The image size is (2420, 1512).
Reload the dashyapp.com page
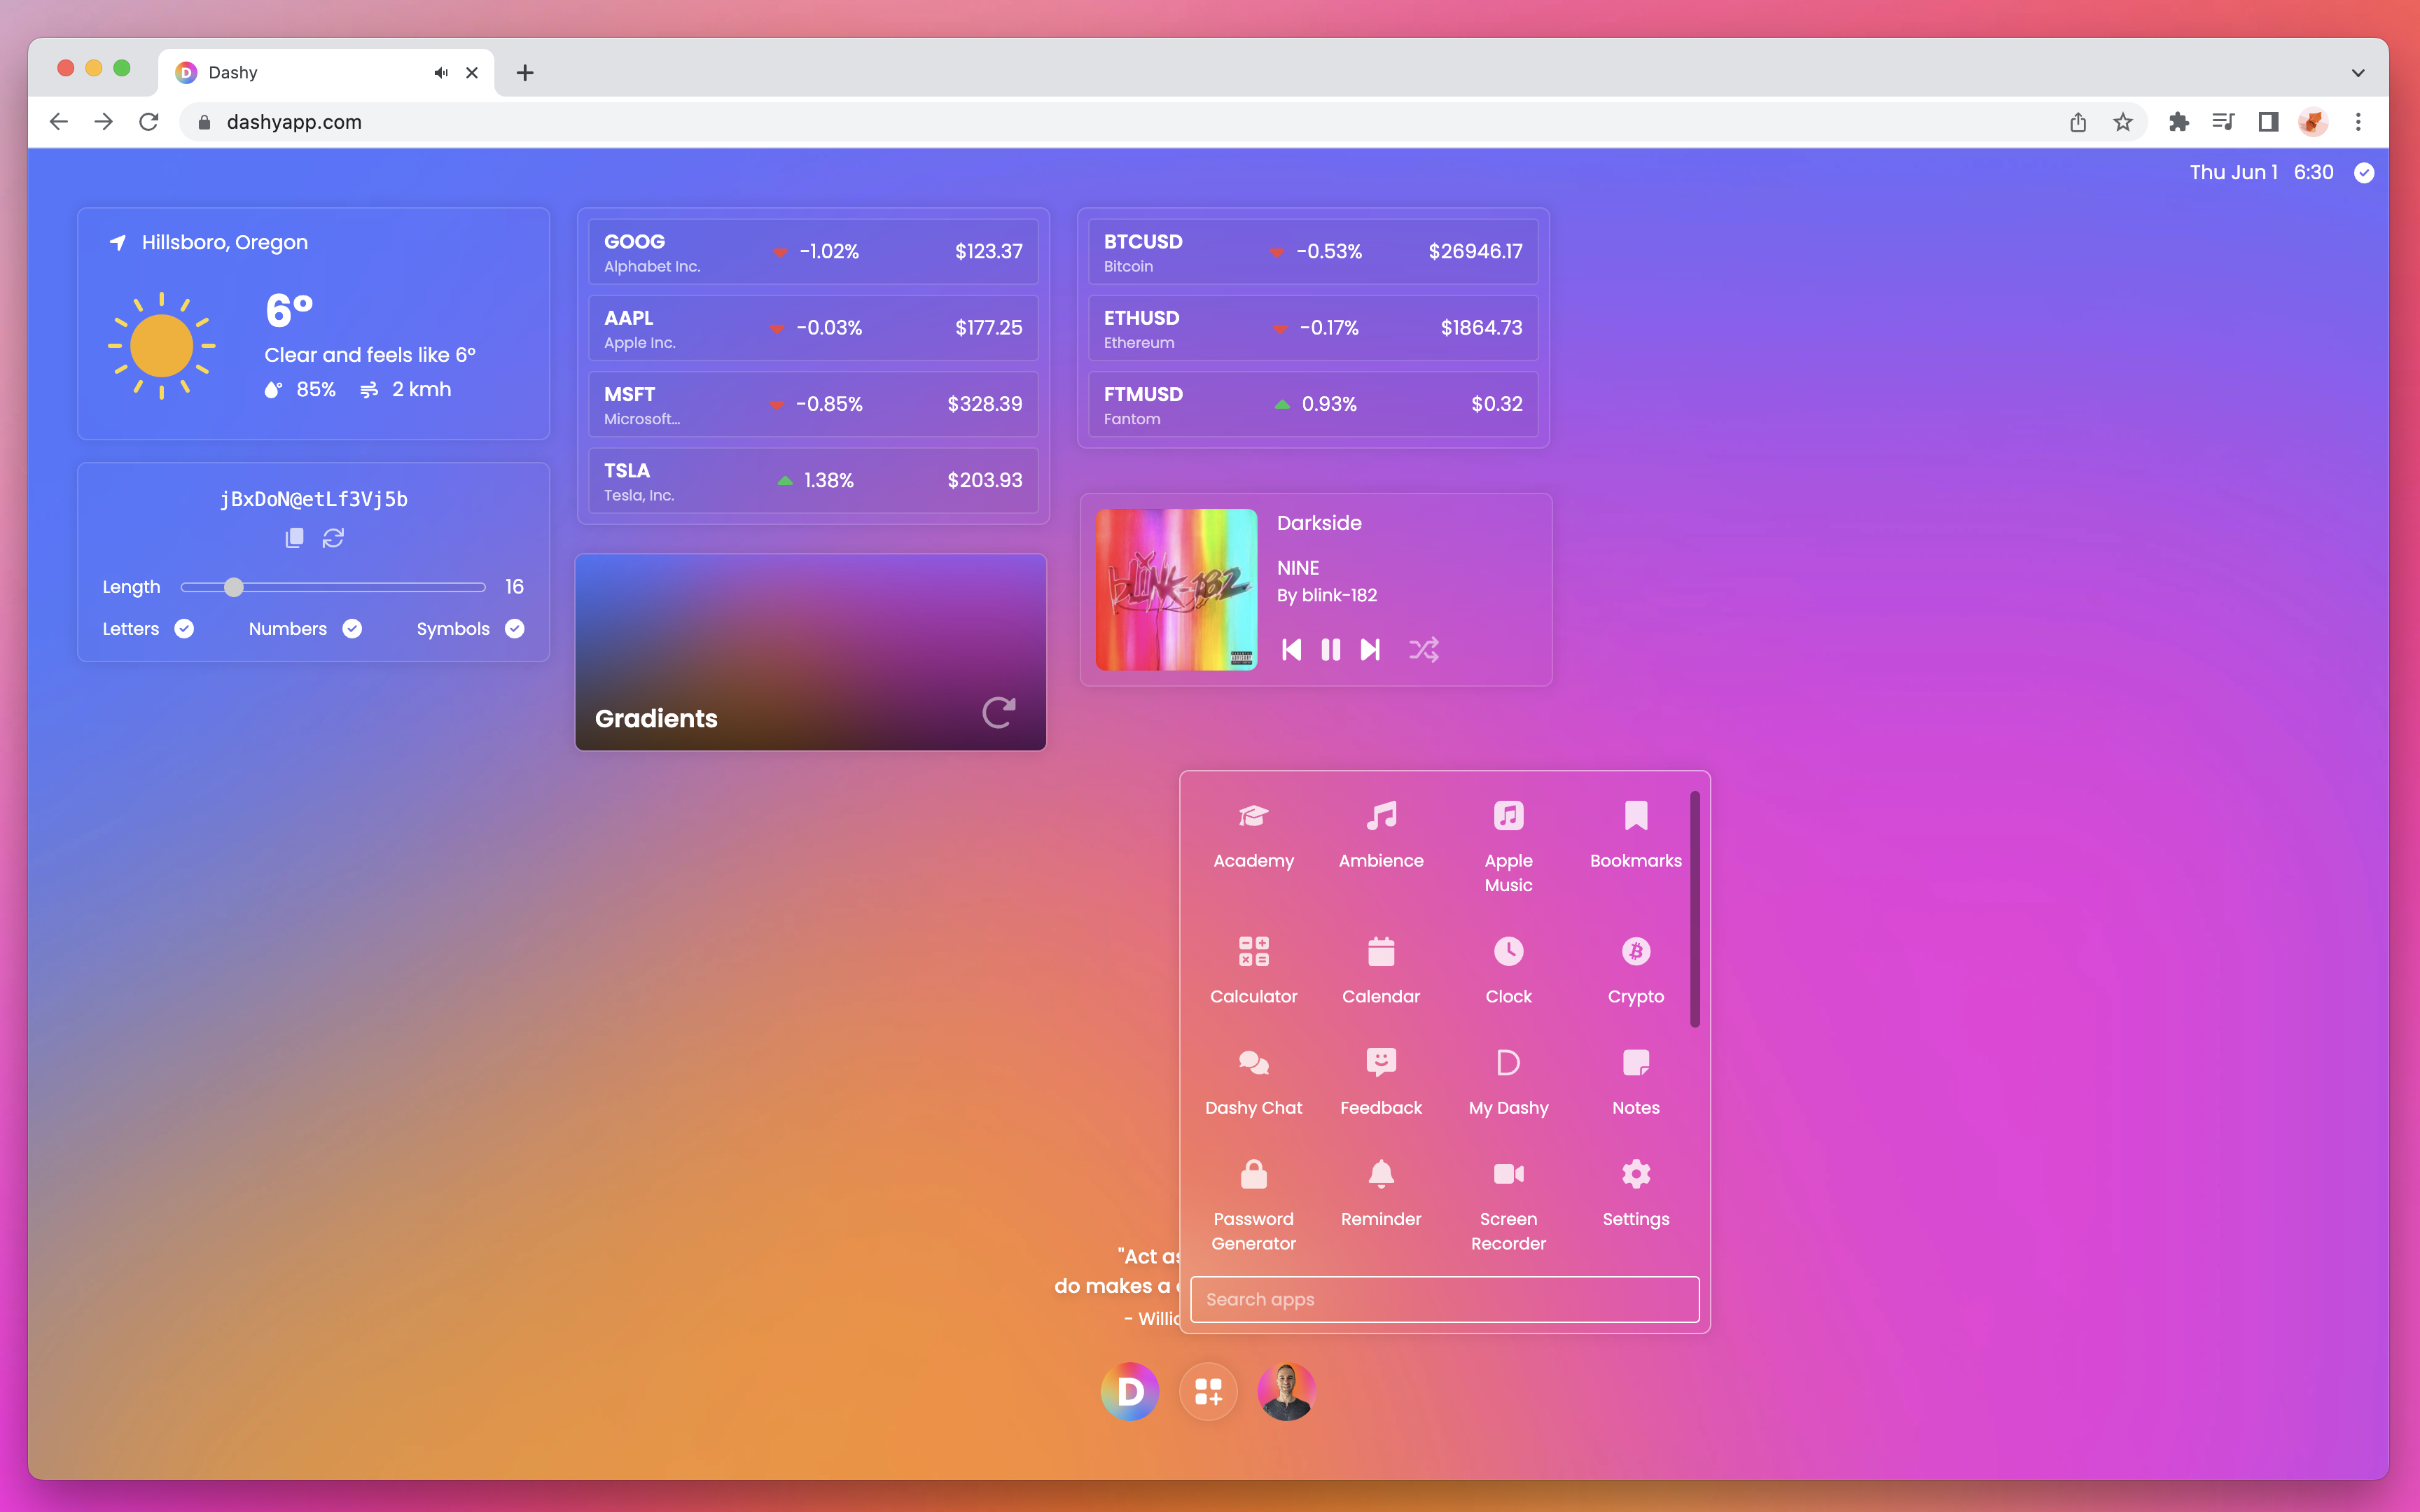(x=149, y=122)
